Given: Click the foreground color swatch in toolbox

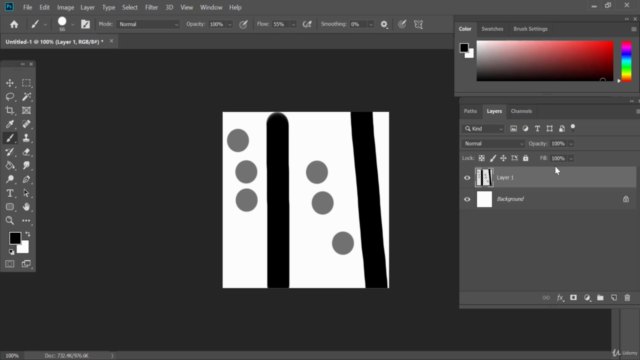Looking at the screenshot, I should (15, 238).
